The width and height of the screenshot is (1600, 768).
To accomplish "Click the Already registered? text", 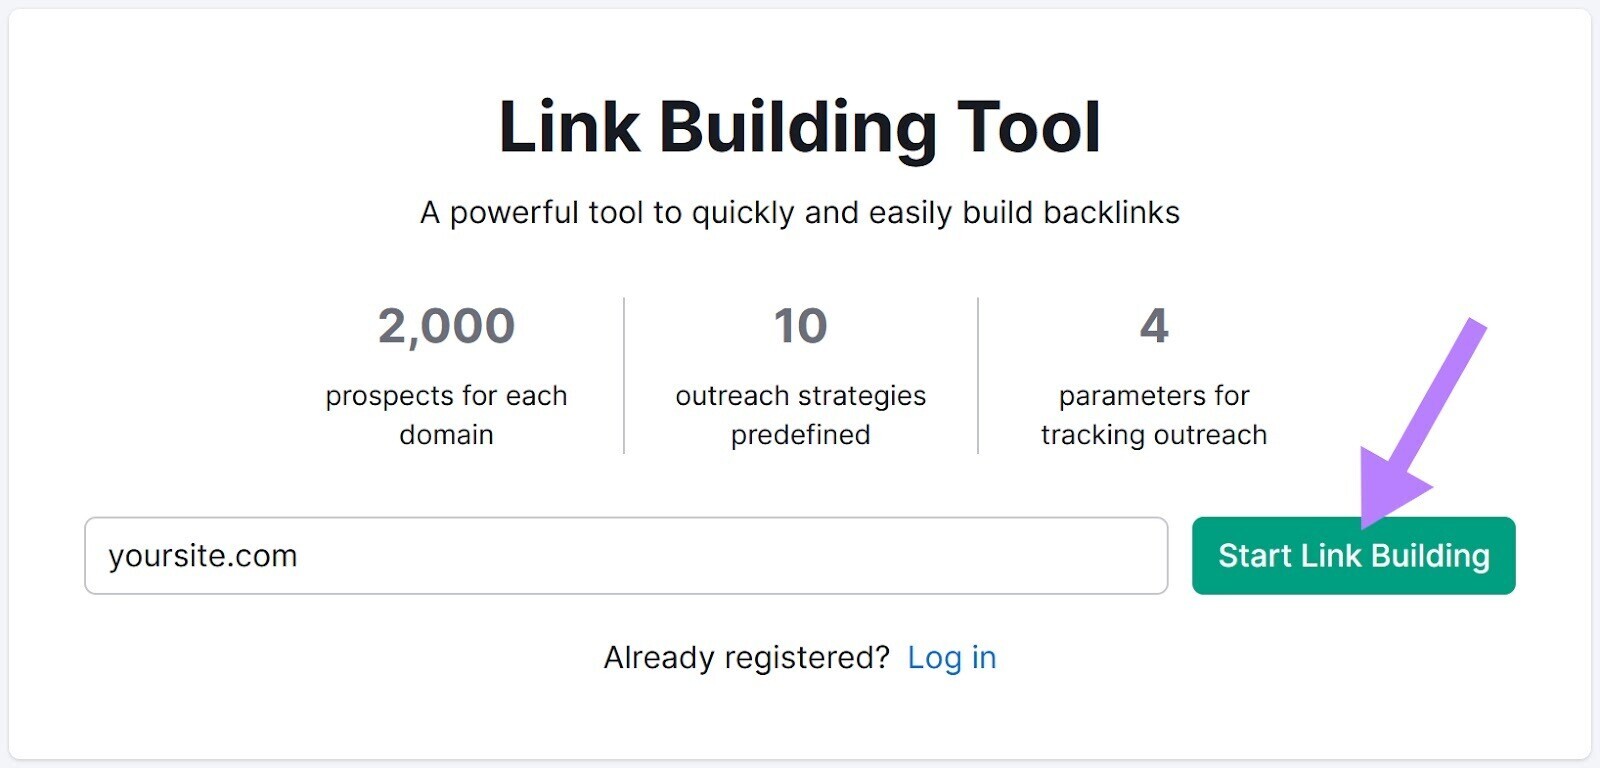I will pyautogui.click(x=745, y=657).
